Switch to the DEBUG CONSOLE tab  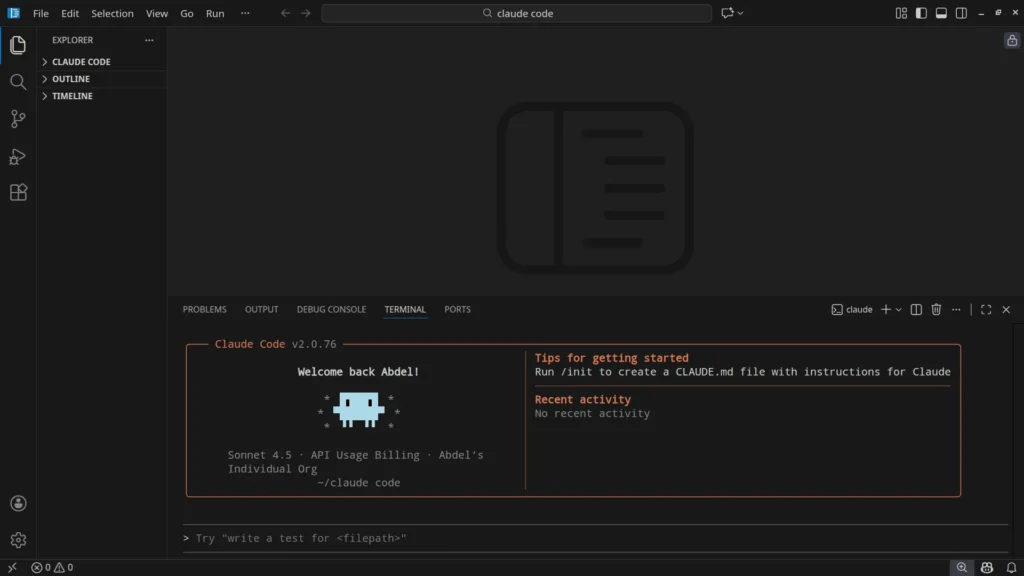click(331, 310)
